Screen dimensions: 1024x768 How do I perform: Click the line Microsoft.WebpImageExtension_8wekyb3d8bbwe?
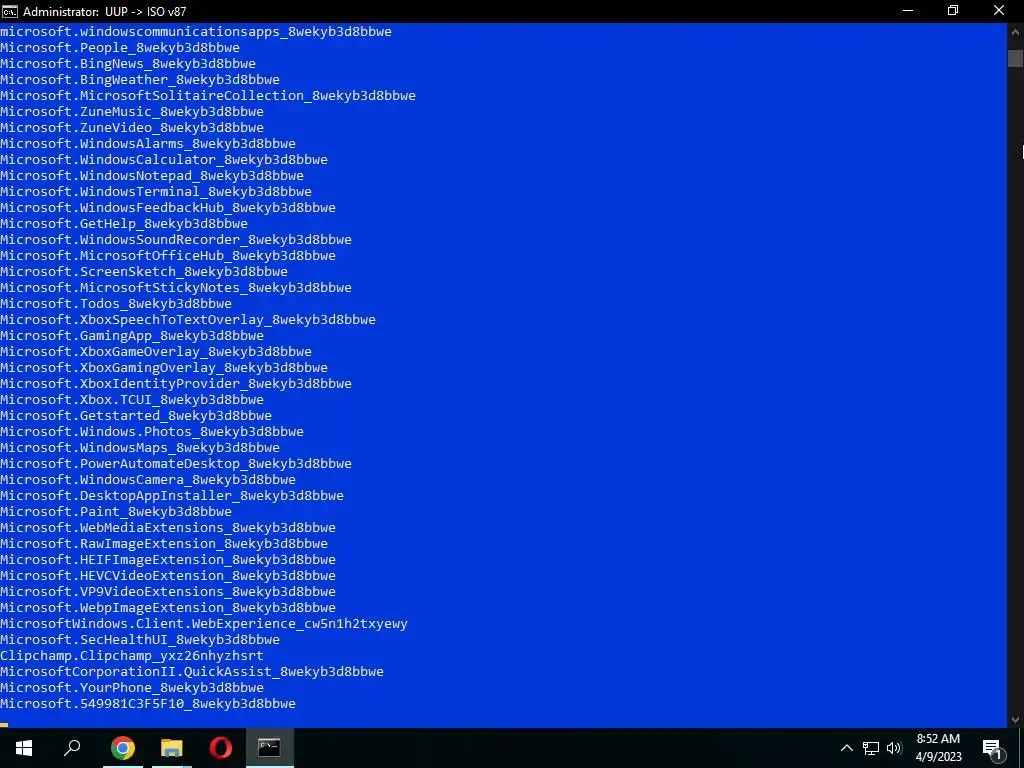(168, 608)
